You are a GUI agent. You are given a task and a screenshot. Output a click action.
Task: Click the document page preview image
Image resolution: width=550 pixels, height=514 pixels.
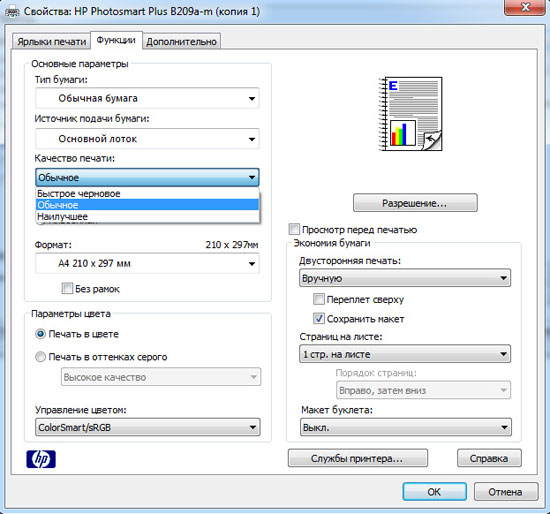tap(410, 114)
